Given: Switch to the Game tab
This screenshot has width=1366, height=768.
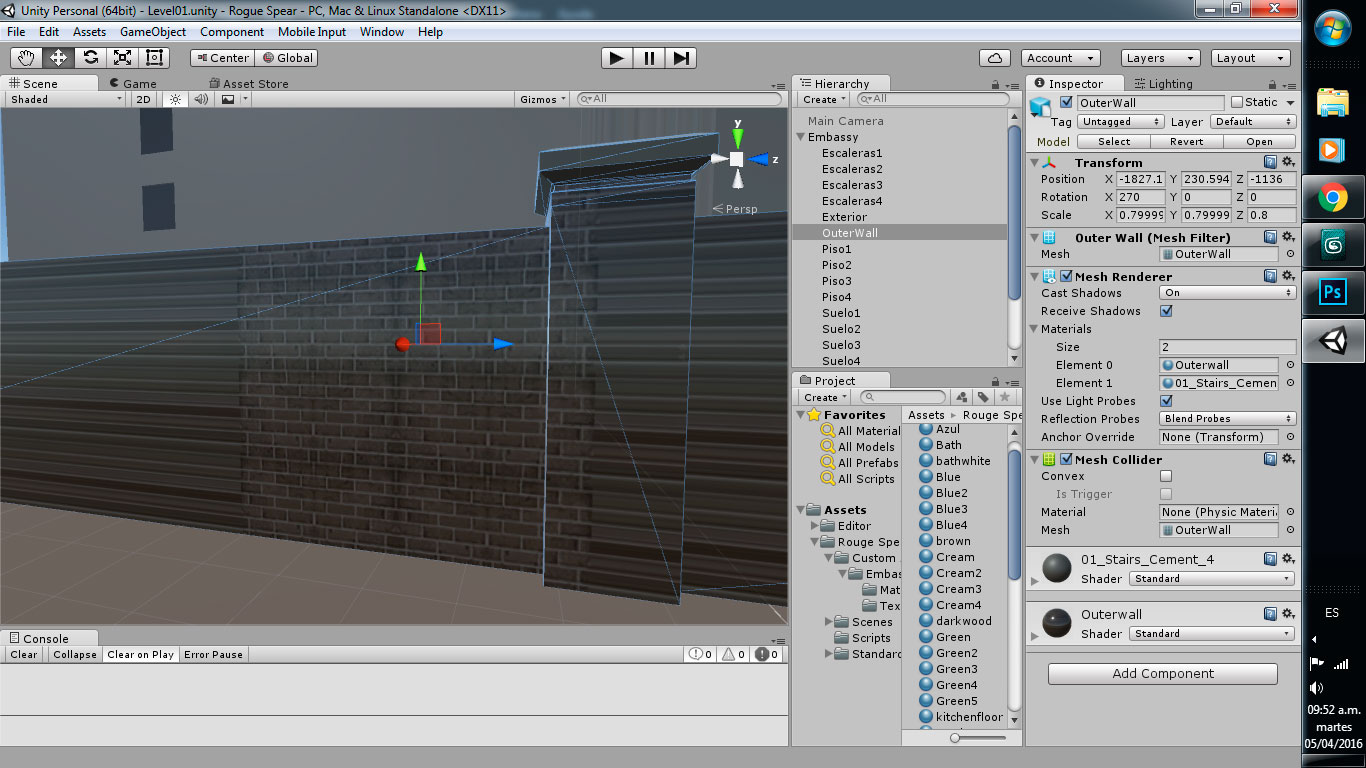Looking at the screenshot, I should 133,84.
